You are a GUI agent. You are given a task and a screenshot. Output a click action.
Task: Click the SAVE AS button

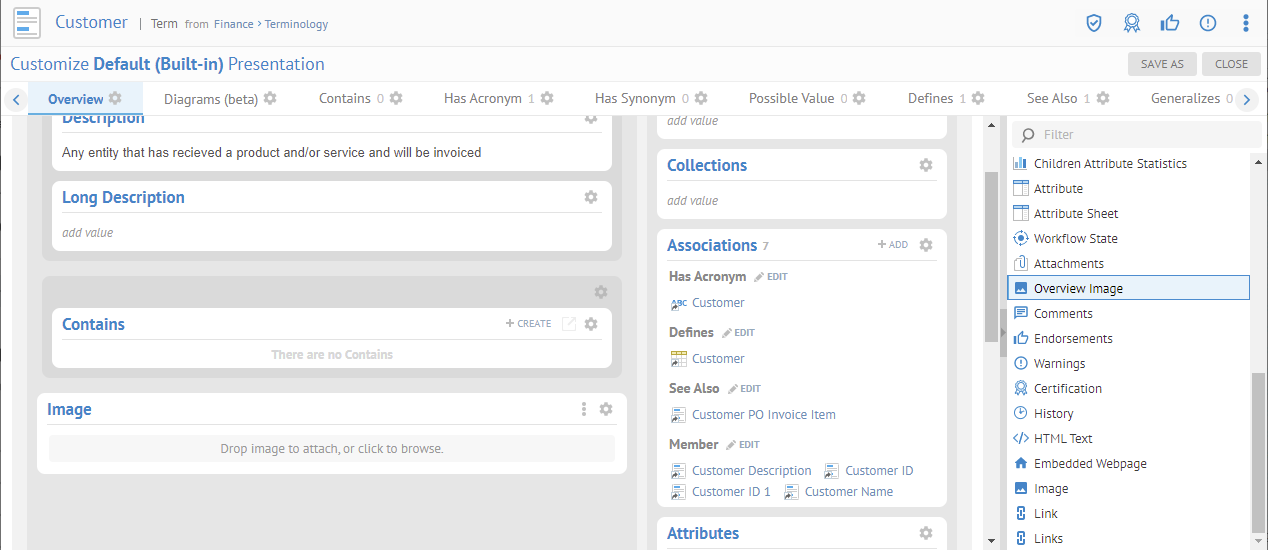1162,64
